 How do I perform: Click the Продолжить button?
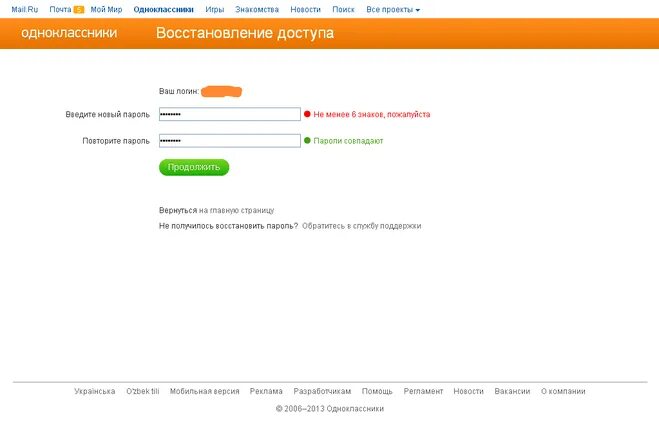click(x=194, y=167)
